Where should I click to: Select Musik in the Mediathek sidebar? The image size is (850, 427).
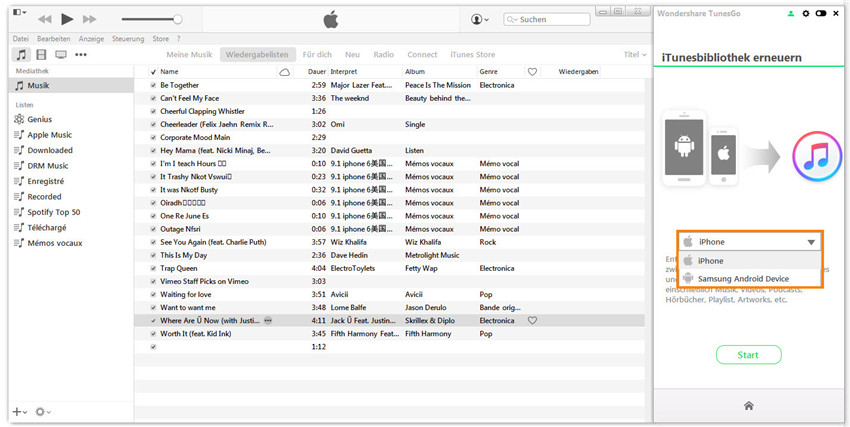(x=72, y=86)
